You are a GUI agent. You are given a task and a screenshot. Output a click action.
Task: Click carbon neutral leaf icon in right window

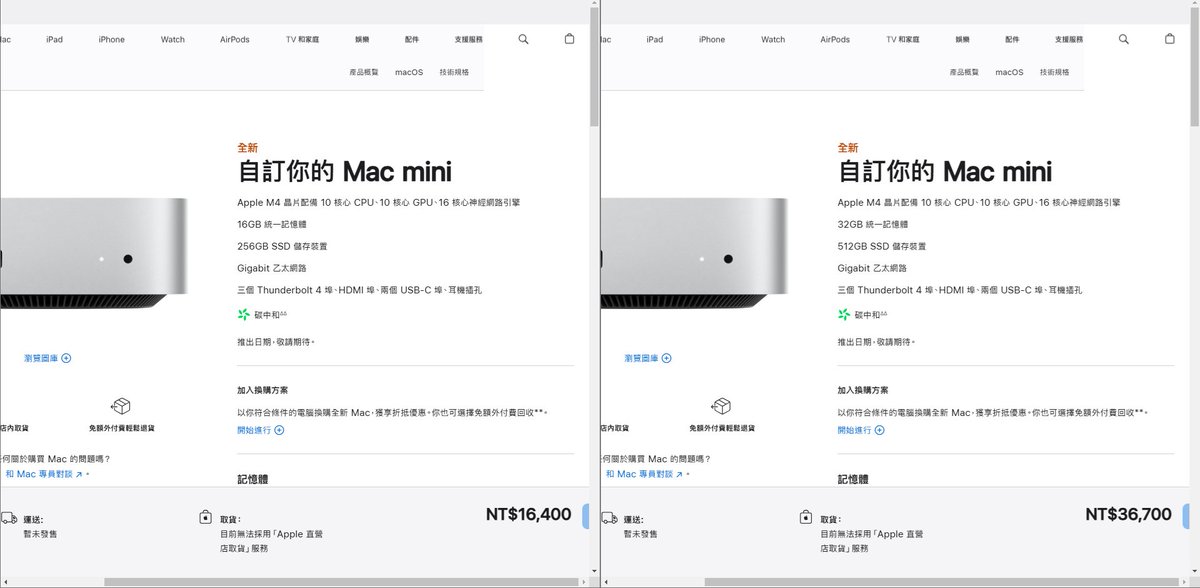843,314
